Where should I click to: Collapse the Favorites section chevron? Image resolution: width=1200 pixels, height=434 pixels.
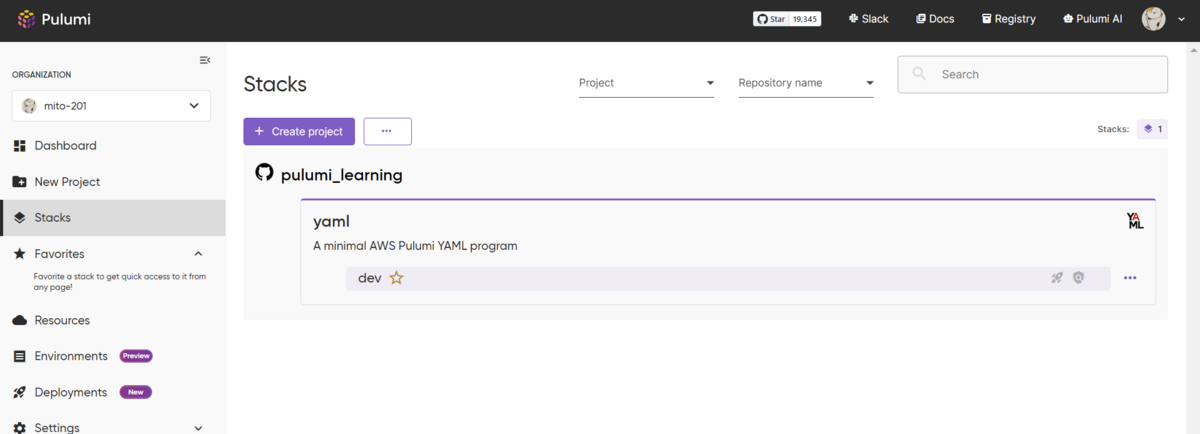[x=198, y=254]
